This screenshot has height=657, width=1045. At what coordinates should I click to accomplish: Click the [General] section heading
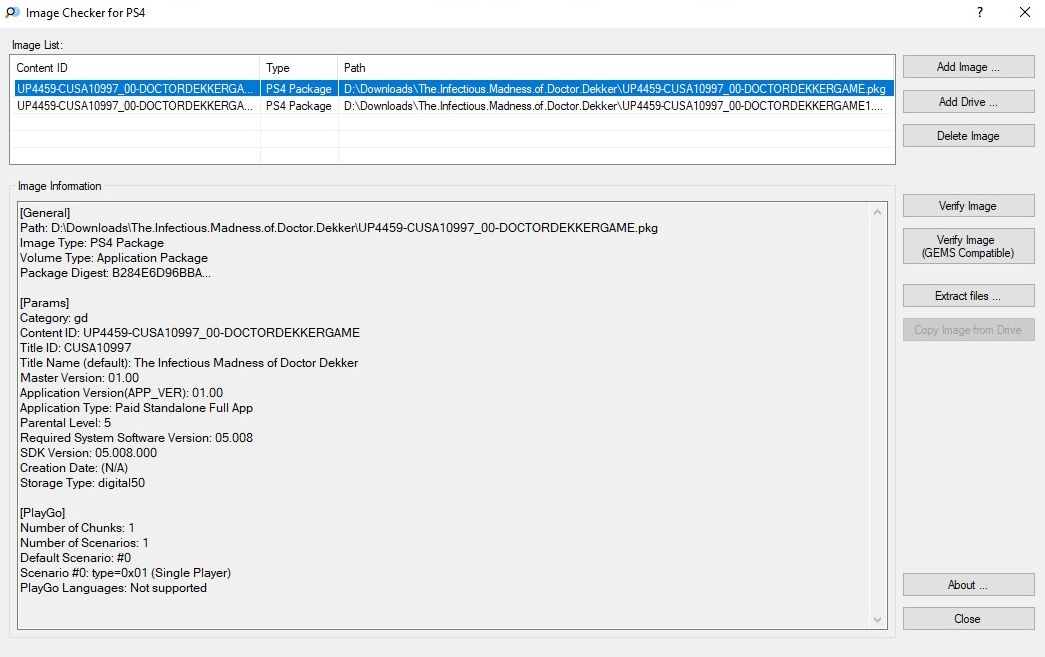pyautogui.click(x=45, y=213)
